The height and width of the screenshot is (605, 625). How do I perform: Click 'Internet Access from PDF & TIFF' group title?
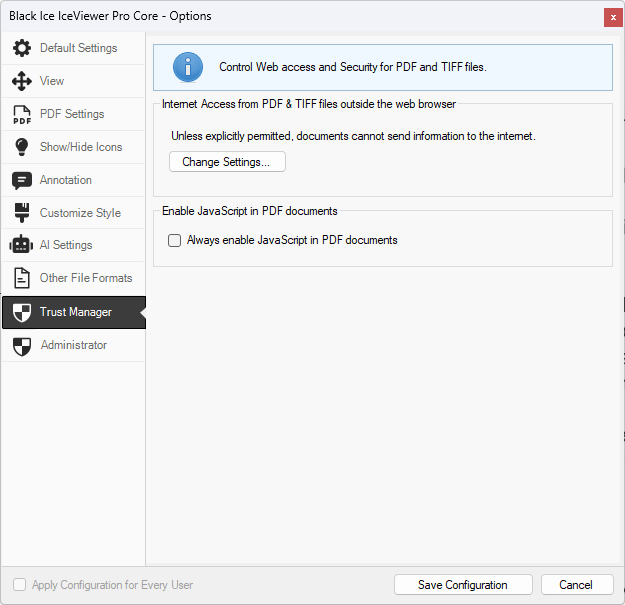tap(309, 104)
